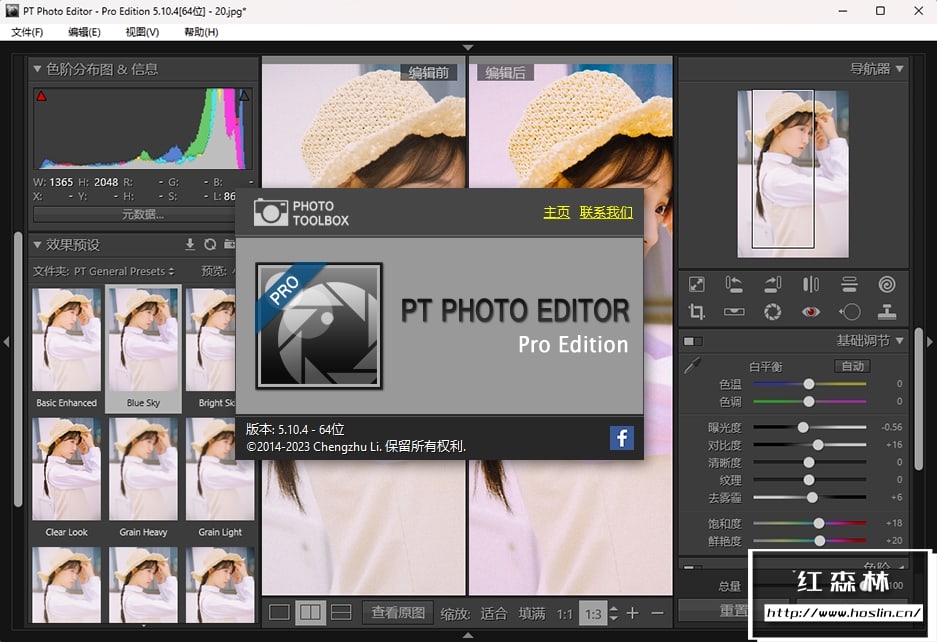Click the rotate left icon
Viewport: 937px width, 642px height.
(734, 285)
